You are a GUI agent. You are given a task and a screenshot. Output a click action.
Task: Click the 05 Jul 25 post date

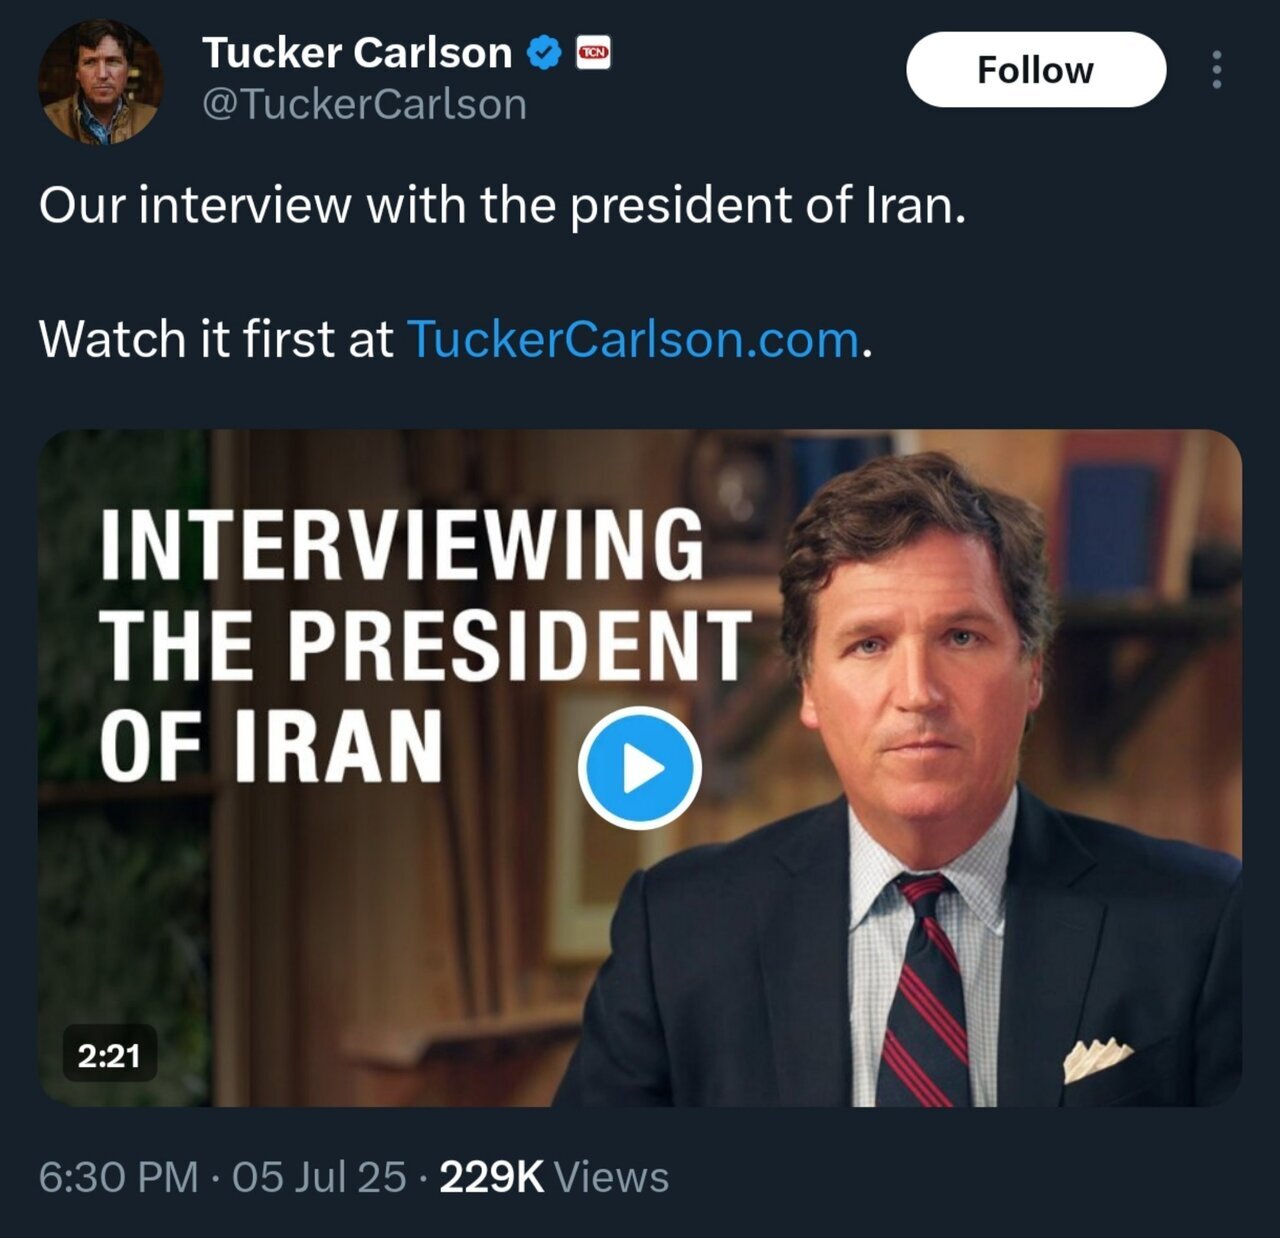point(319,1177)
